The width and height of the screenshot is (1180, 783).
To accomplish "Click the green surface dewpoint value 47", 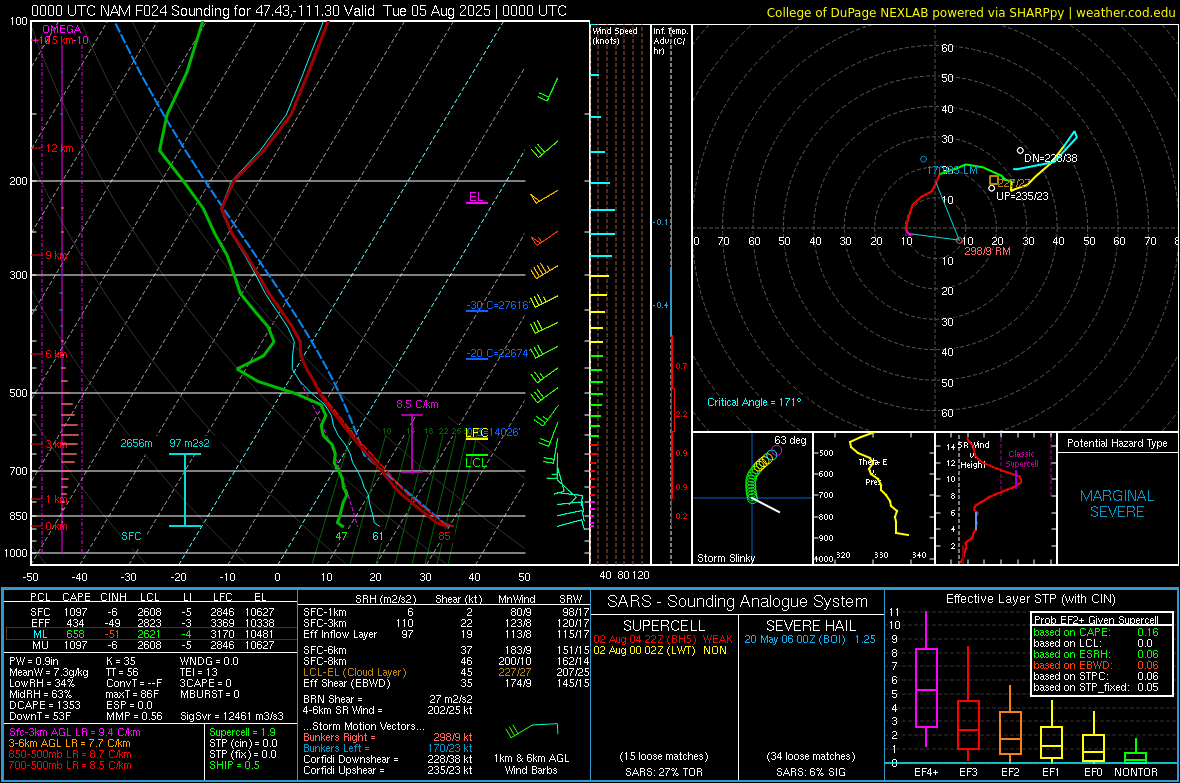I will (342, 536).
